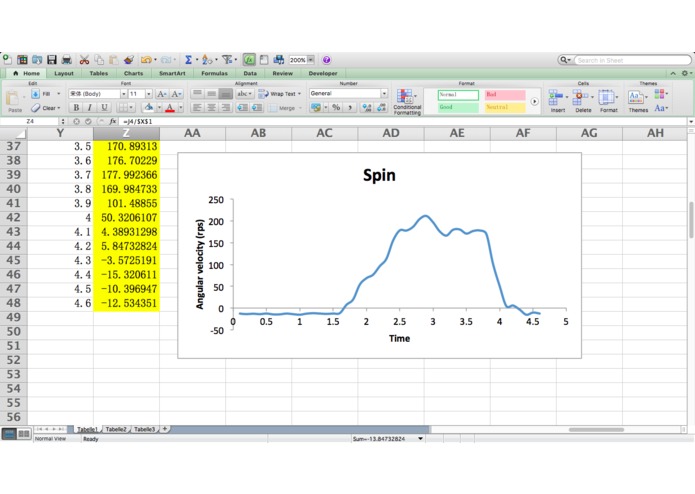
Task: Activate the format painter brush icon
Action: [x=129, y=59]
